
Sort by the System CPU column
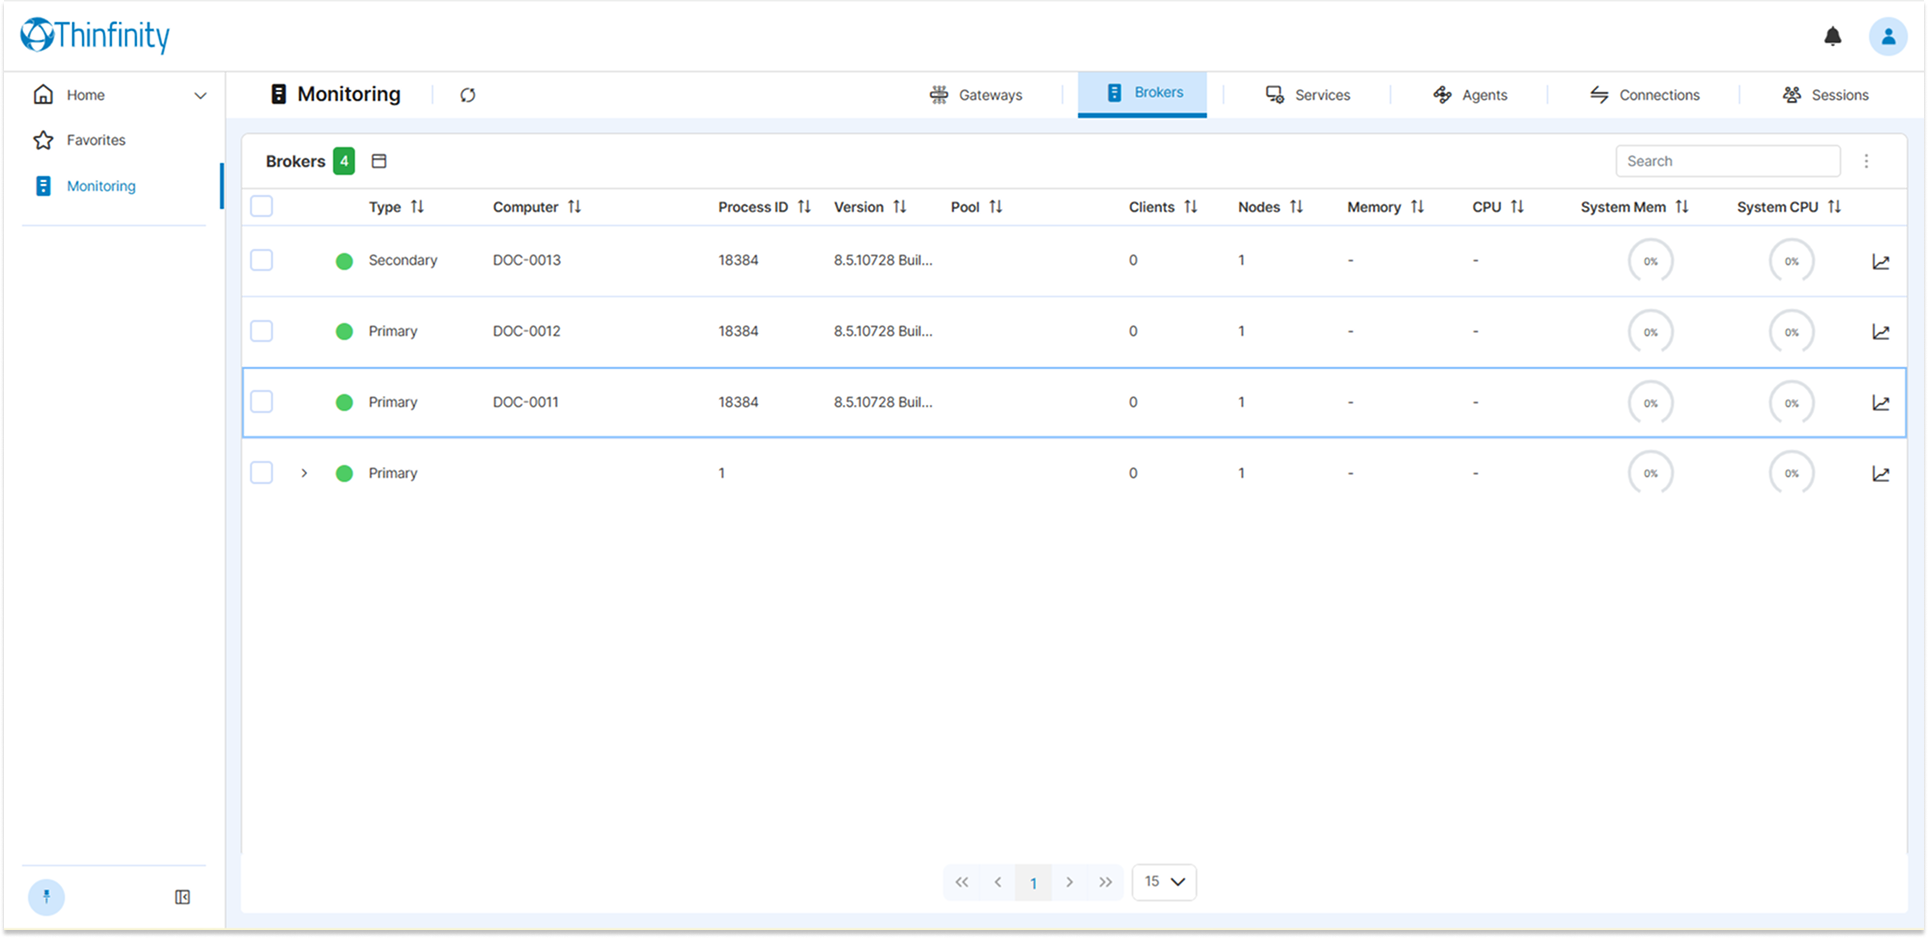click(x=1834, y=207)
